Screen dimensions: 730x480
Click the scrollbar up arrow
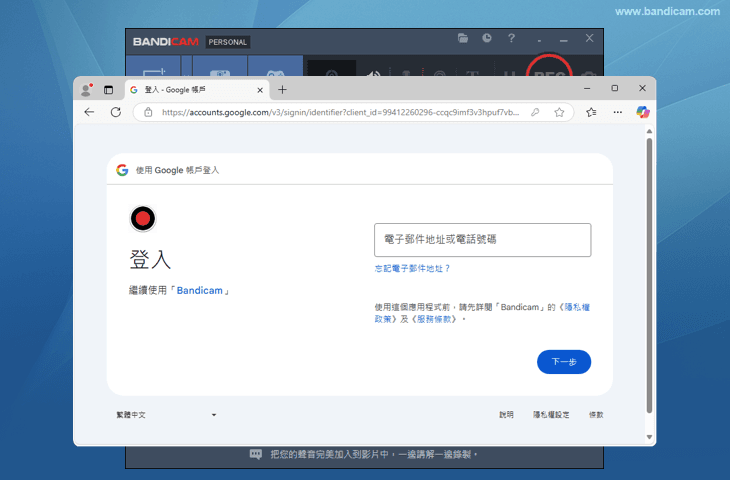649,131
